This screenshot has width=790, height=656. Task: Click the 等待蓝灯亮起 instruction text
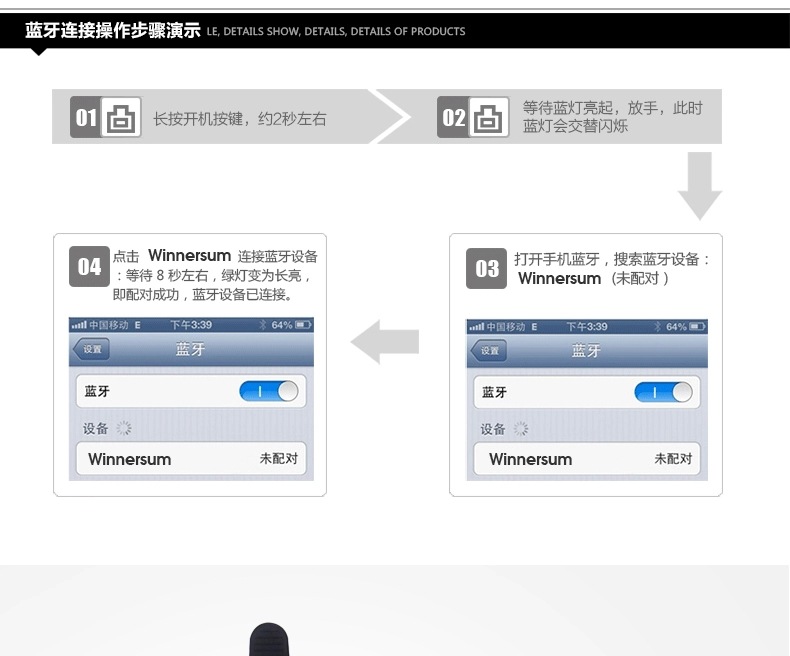[x=612, y=117]
